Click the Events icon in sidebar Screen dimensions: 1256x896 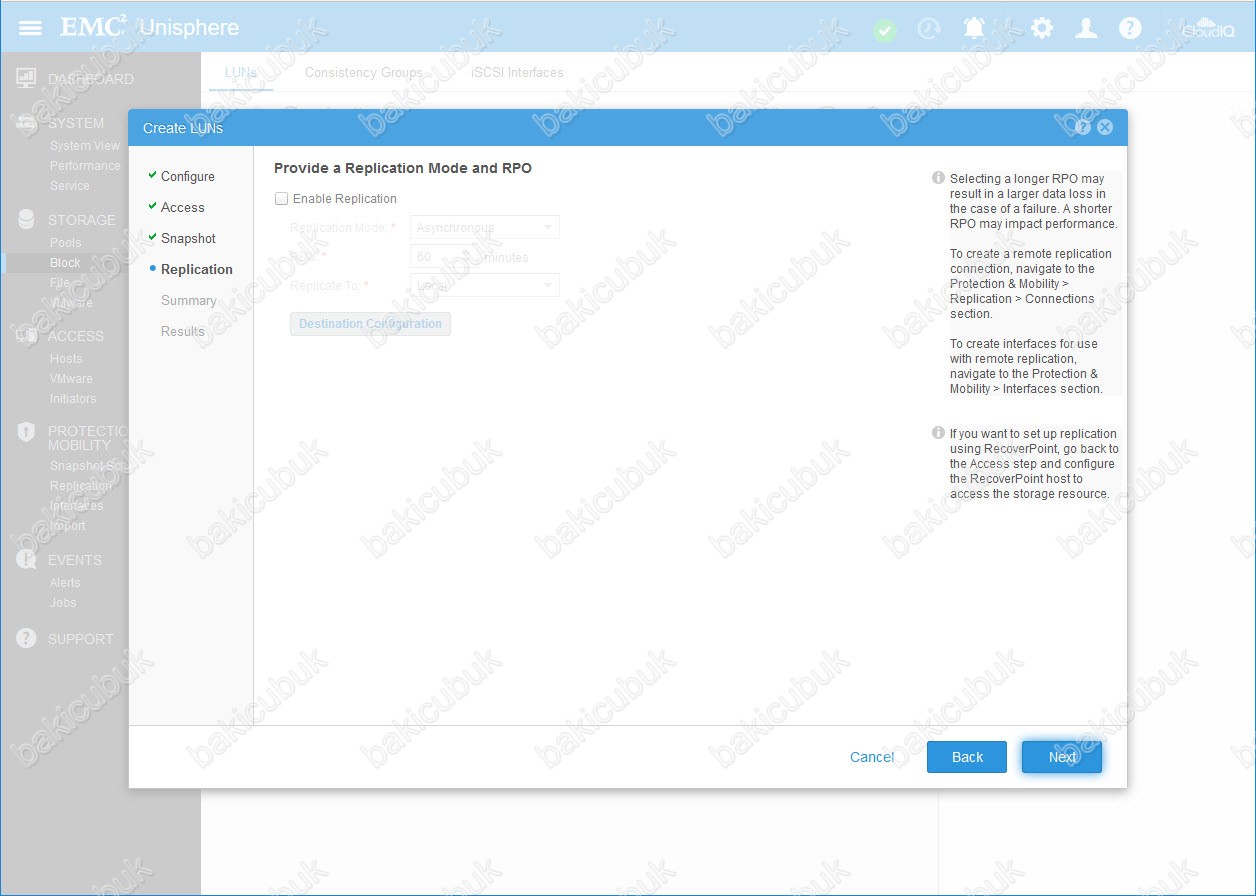(x=27, y=560)
